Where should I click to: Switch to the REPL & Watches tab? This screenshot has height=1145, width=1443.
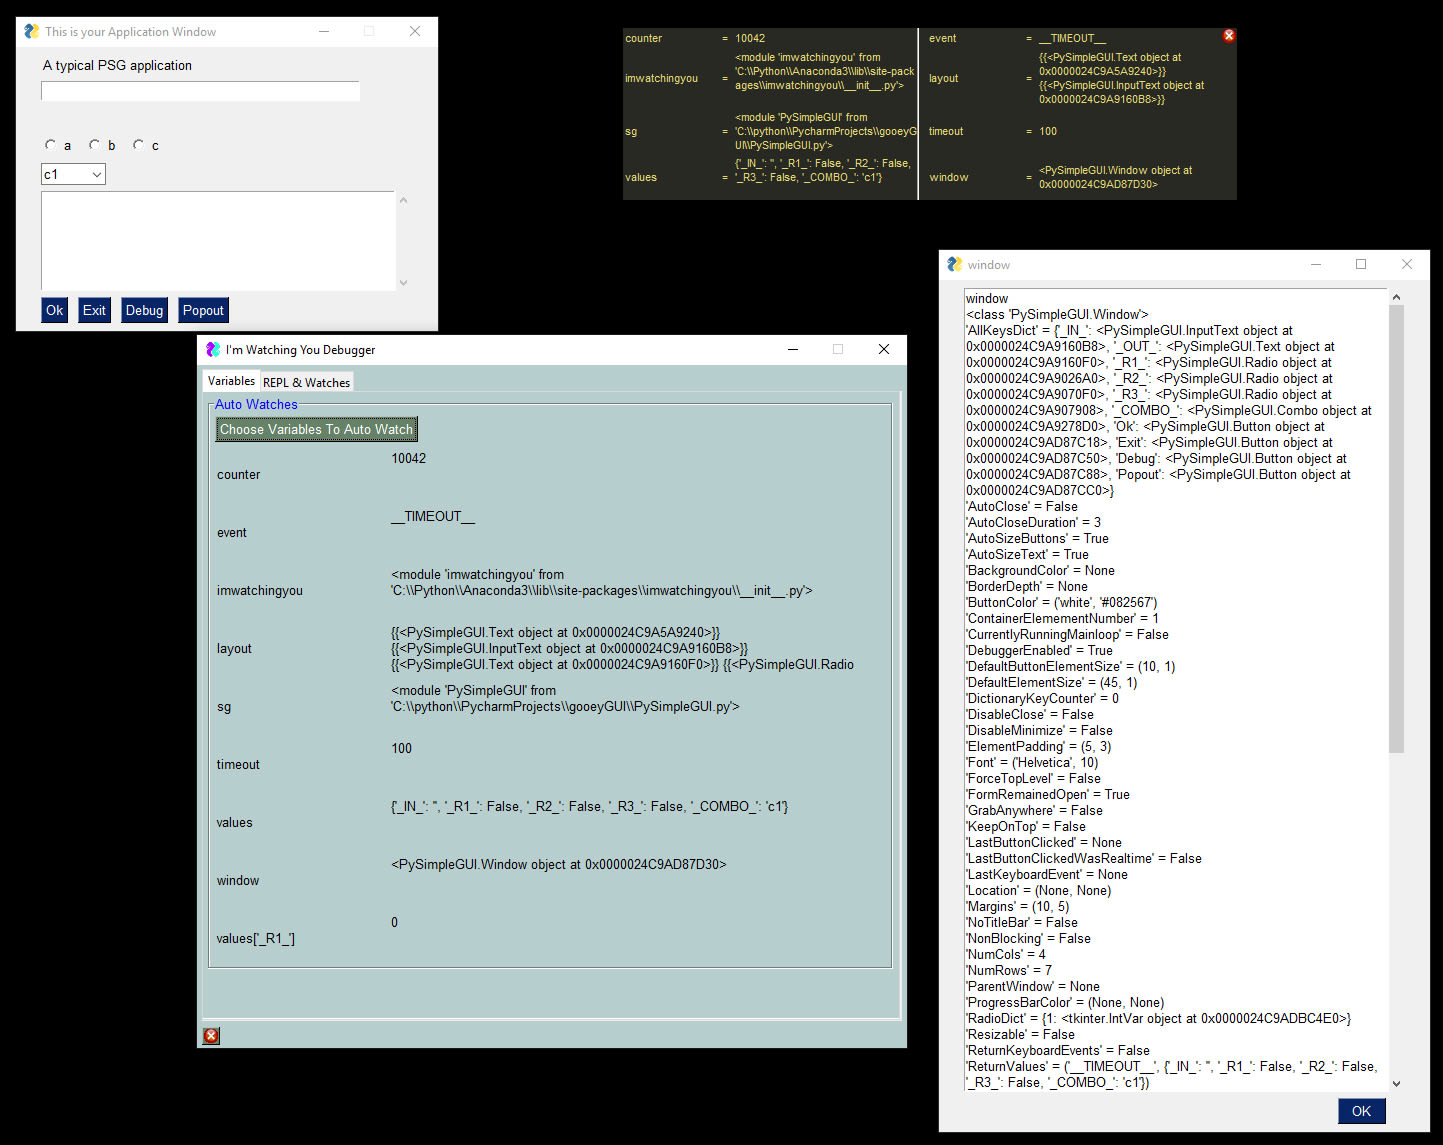click(x=306, y=381)
